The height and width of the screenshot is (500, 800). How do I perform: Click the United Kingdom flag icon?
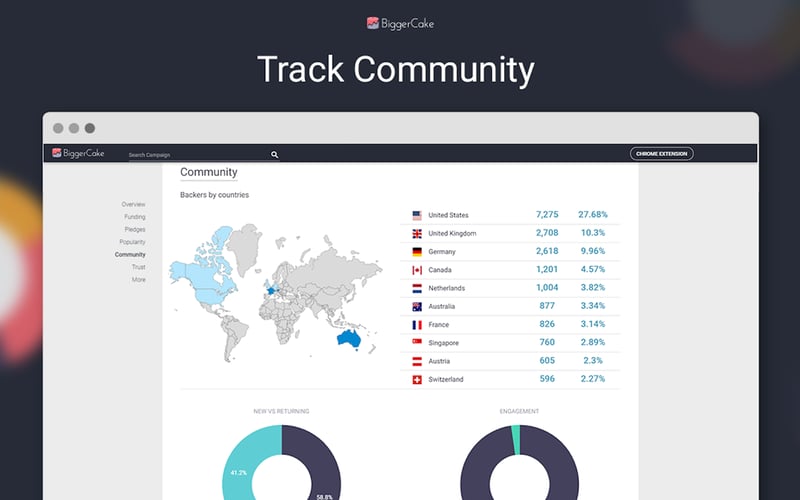click(x=417, y=234)
